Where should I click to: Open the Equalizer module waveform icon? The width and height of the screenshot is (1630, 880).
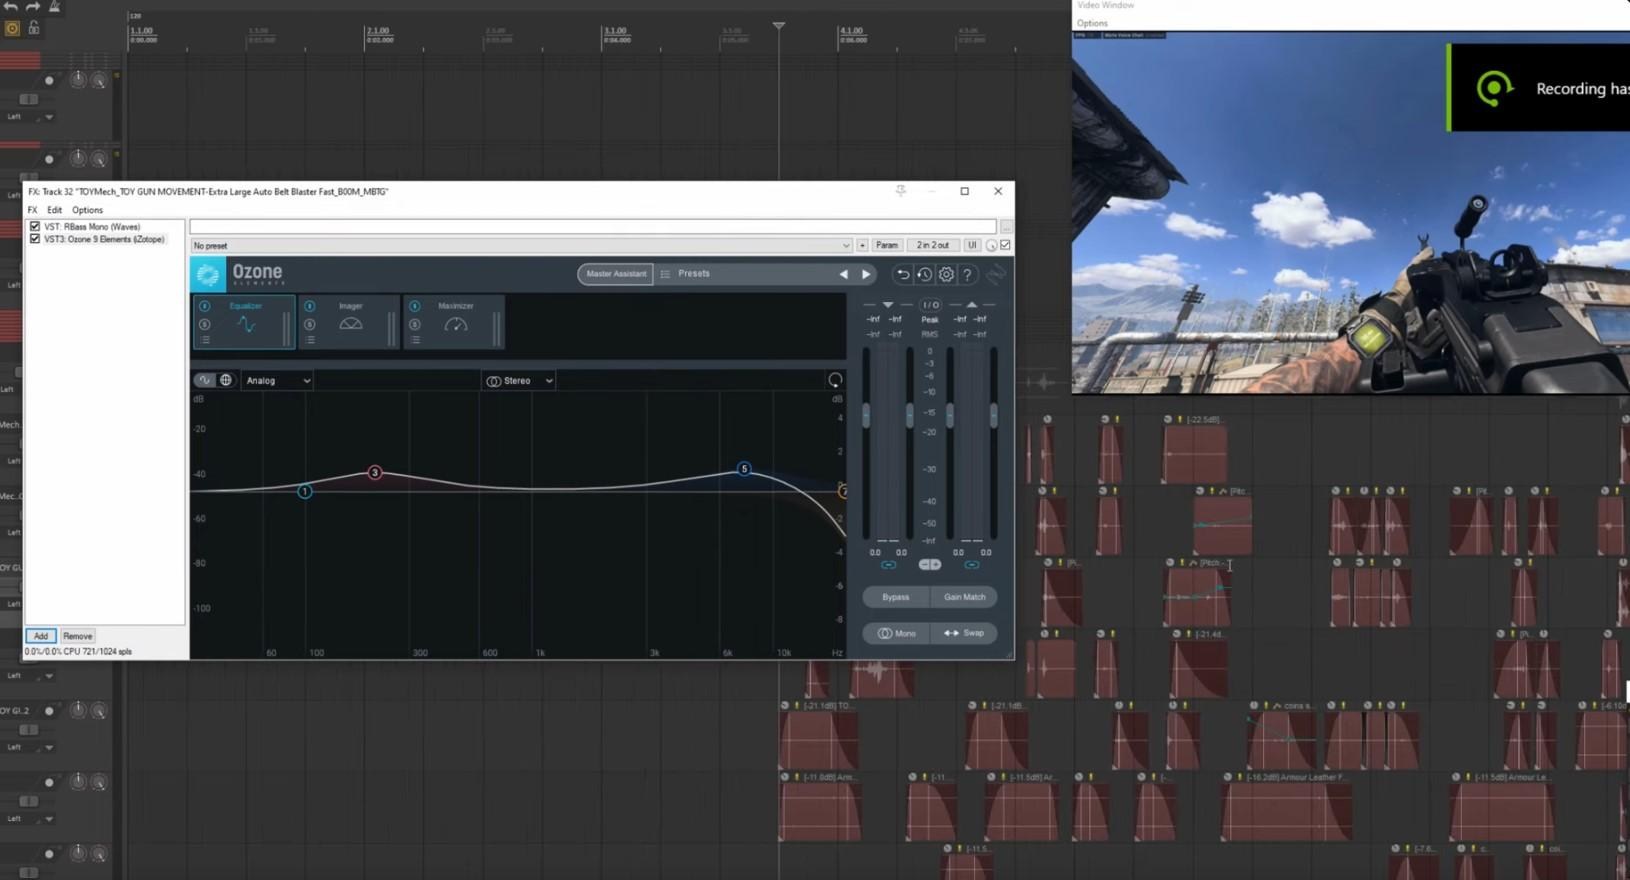point(246,325)
